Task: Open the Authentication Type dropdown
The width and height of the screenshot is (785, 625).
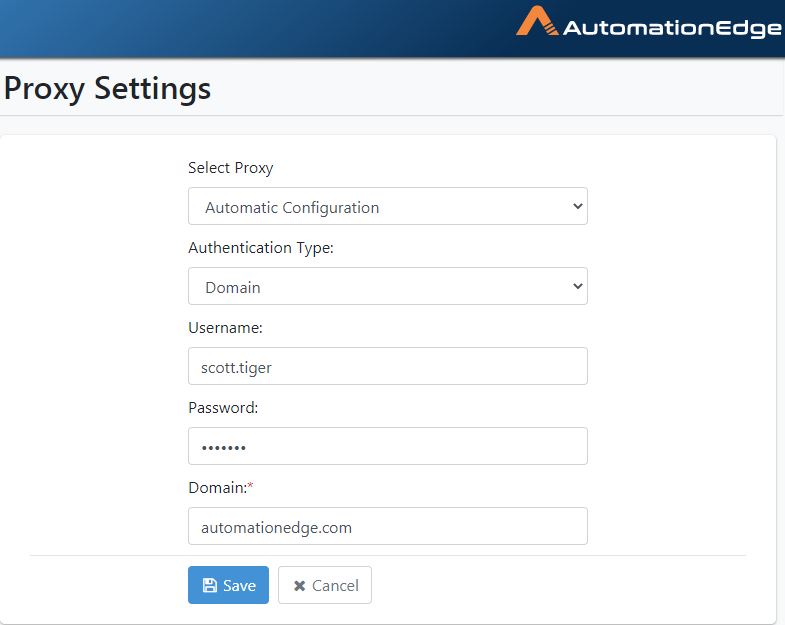Action: [x=387, y=286]
